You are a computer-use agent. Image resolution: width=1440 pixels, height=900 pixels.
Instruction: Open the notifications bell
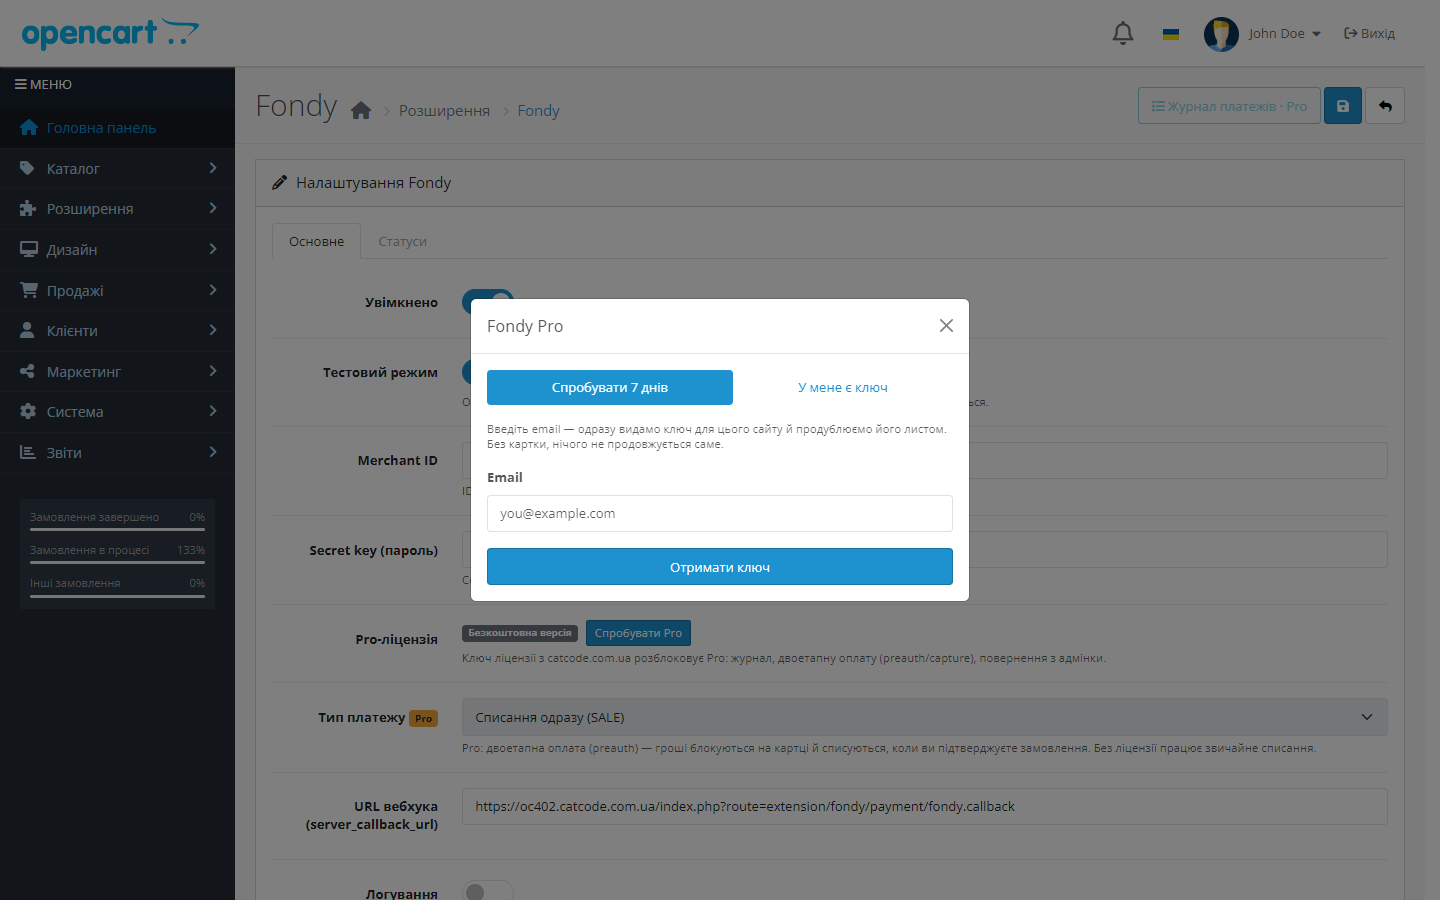[x=1123, y=33]
